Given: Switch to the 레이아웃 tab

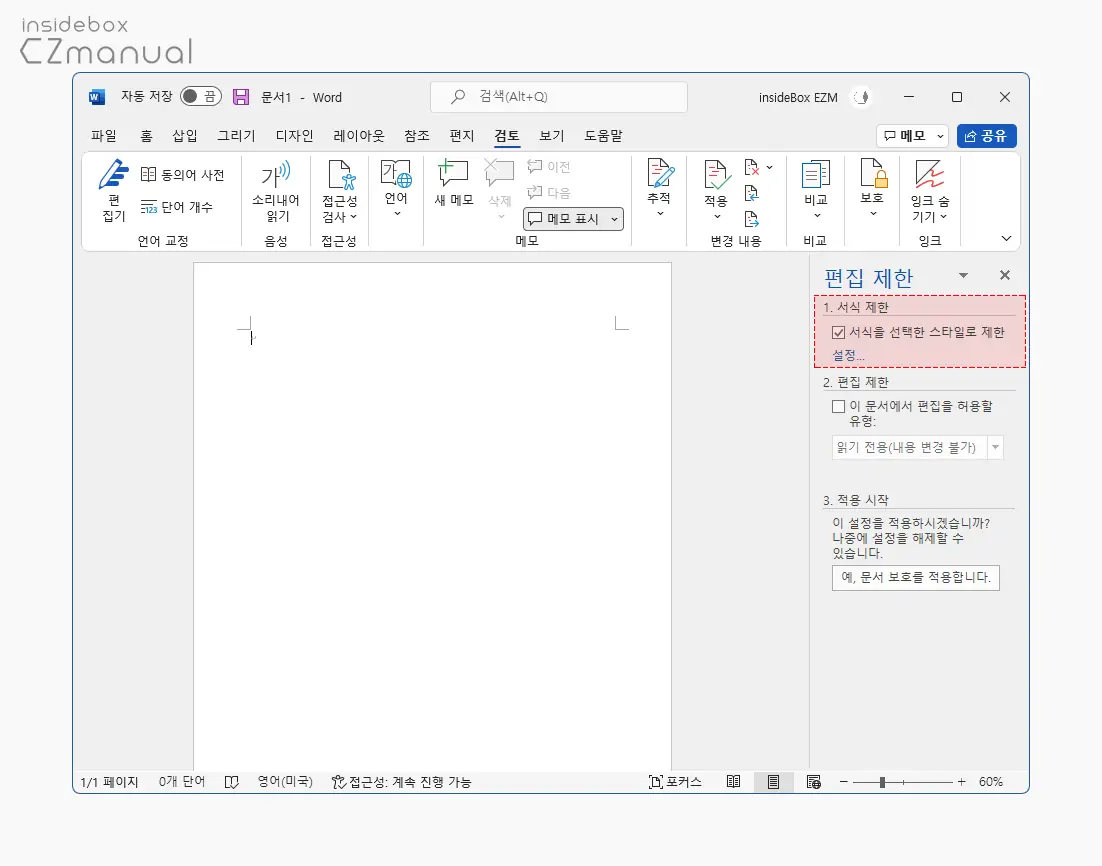Looking at the screenshot, I should click(x=359, y=136).
